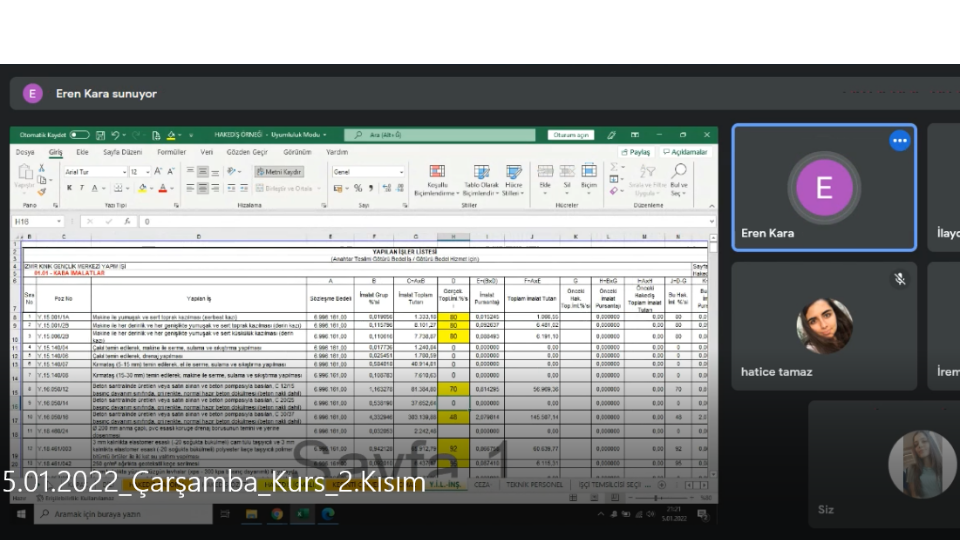Screen dimensions: 960x540
Task: Toggle bold (K) formatting
Action: 69,189
